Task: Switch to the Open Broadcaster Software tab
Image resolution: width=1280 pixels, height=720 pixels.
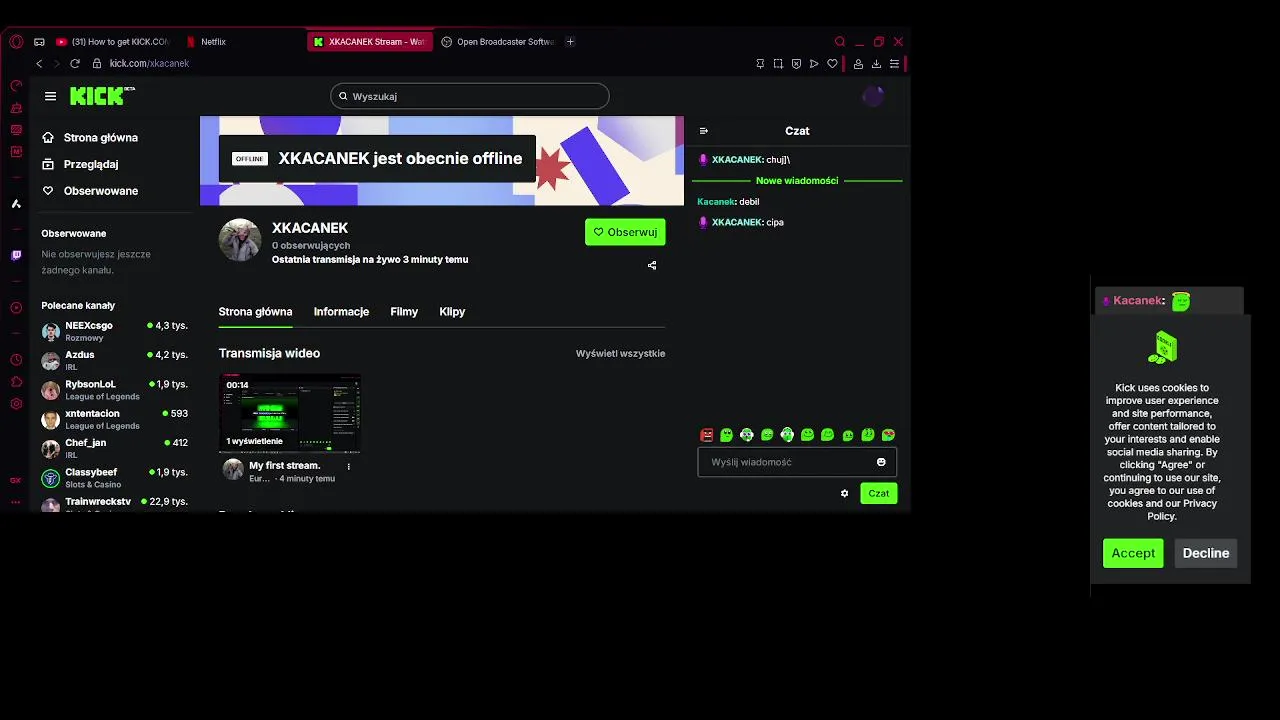Action: pos(497,42)
